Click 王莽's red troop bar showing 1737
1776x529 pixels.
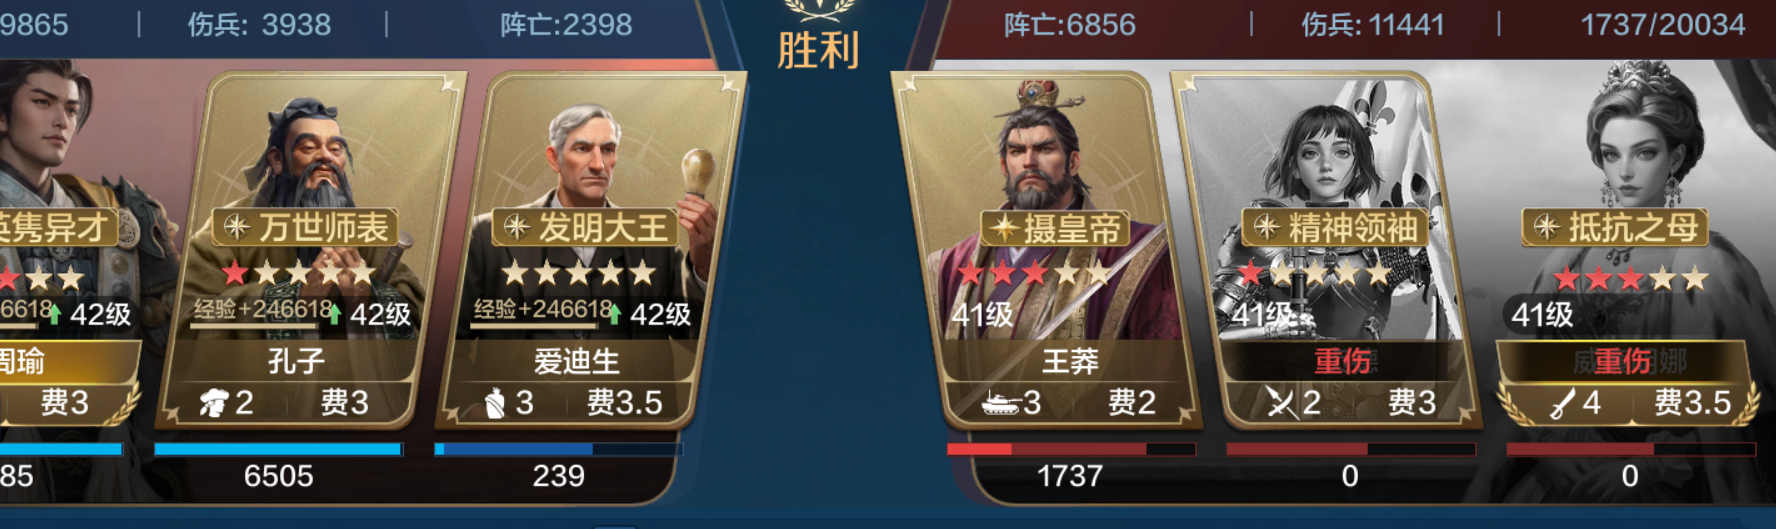(x=1071, y=449)
